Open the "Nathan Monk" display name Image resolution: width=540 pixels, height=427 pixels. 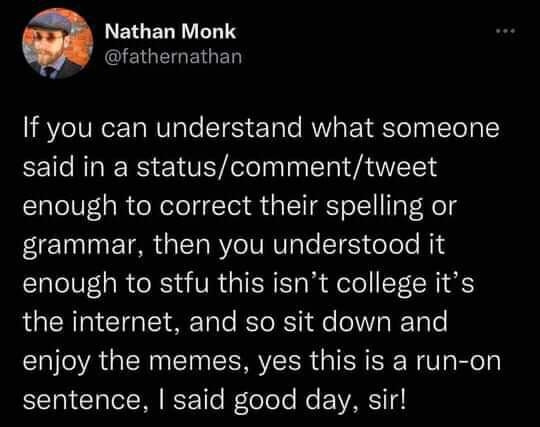[170, 32]
